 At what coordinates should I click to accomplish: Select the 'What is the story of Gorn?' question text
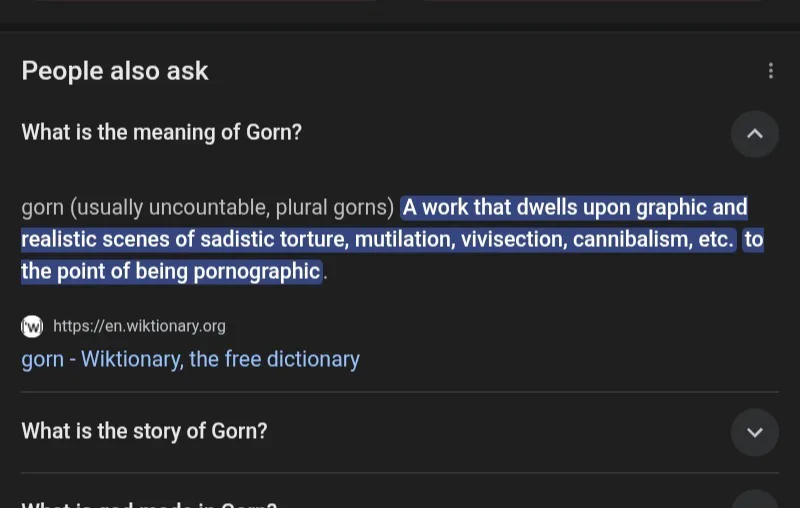[x=144, y=431]
